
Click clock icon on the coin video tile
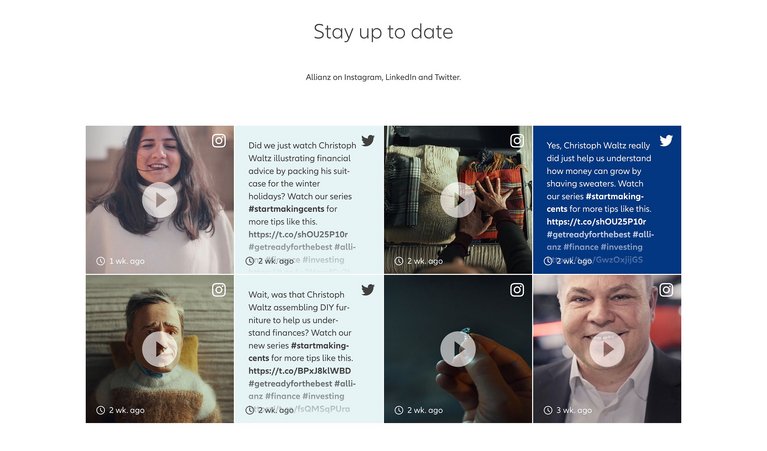(x=399, y=410)
